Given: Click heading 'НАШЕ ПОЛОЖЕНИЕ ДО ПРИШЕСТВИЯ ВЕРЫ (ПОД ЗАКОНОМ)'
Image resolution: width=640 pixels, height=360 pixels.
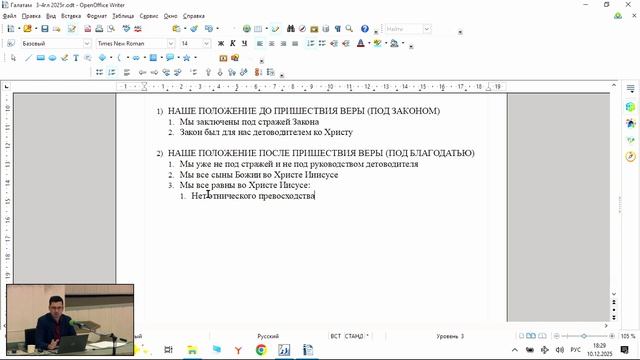Looking at the screenshot, I should pos(304,111).
